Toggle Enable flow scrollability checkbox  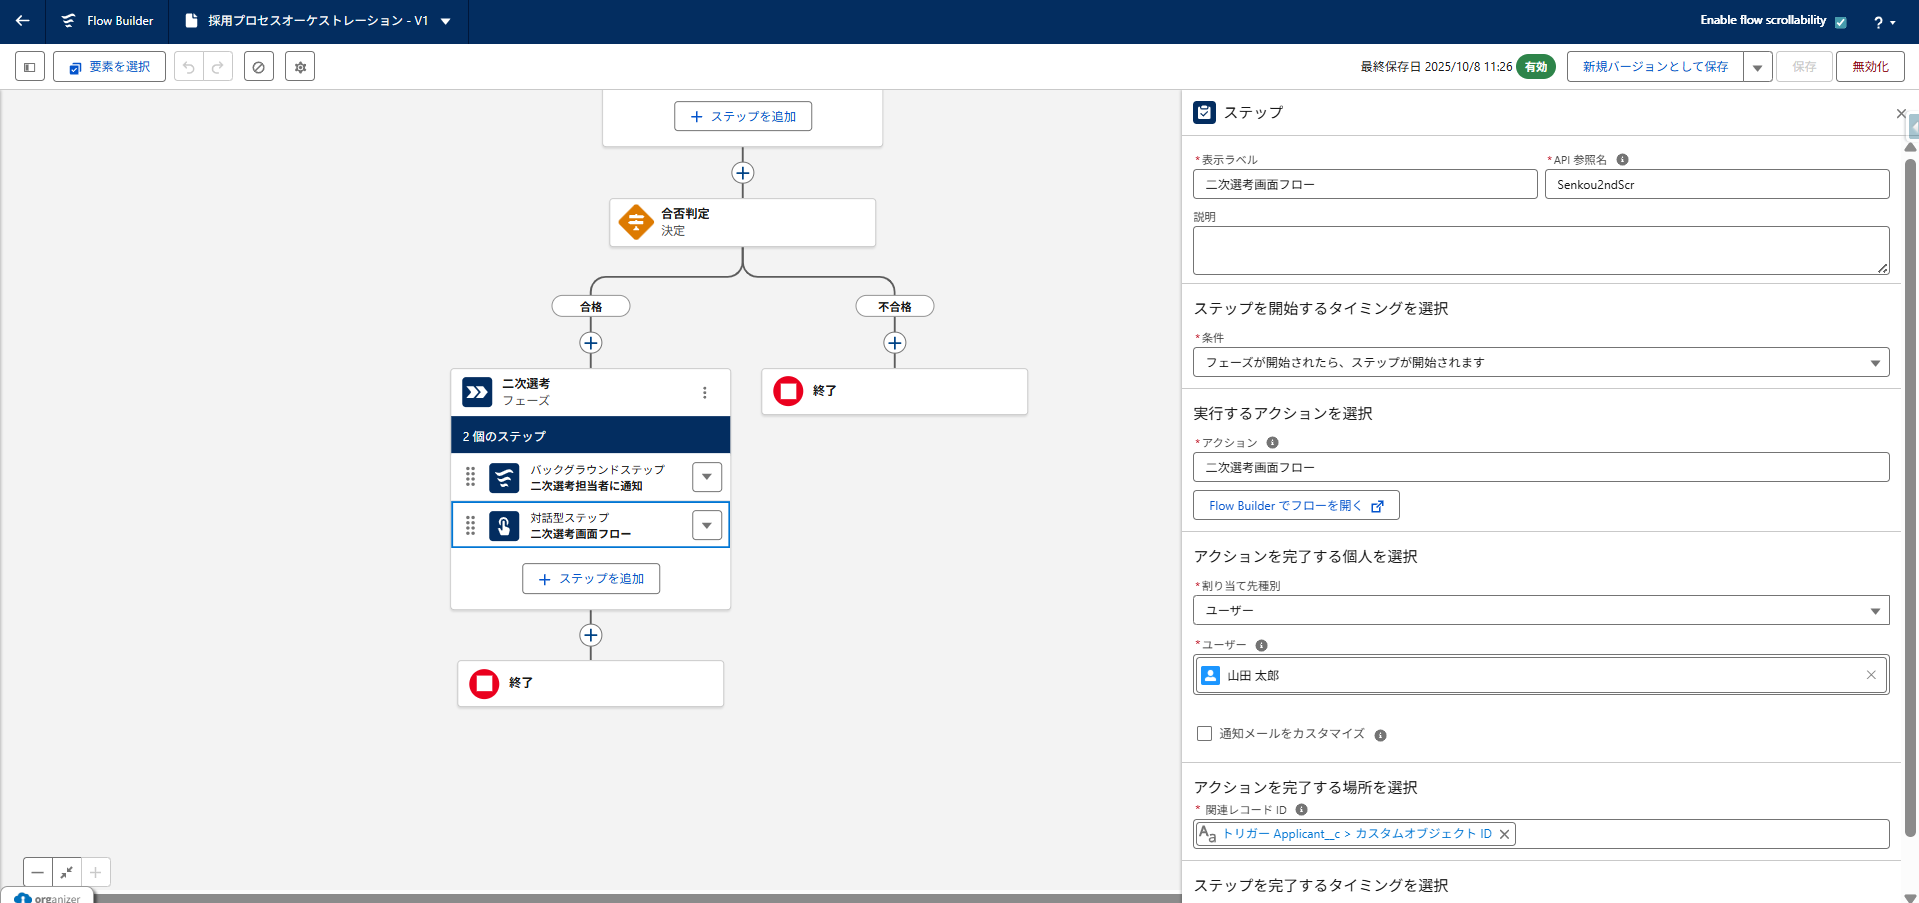pos(1840,22)
